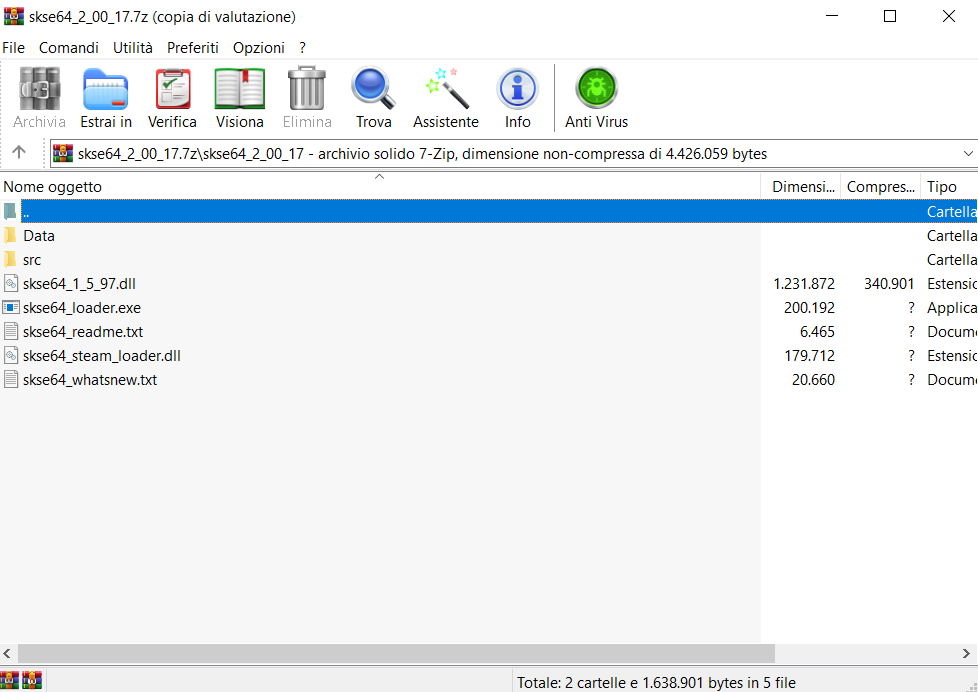Open the '?' help menu
This screenshot has height=692, width=978.
click(x=303, y=47)
